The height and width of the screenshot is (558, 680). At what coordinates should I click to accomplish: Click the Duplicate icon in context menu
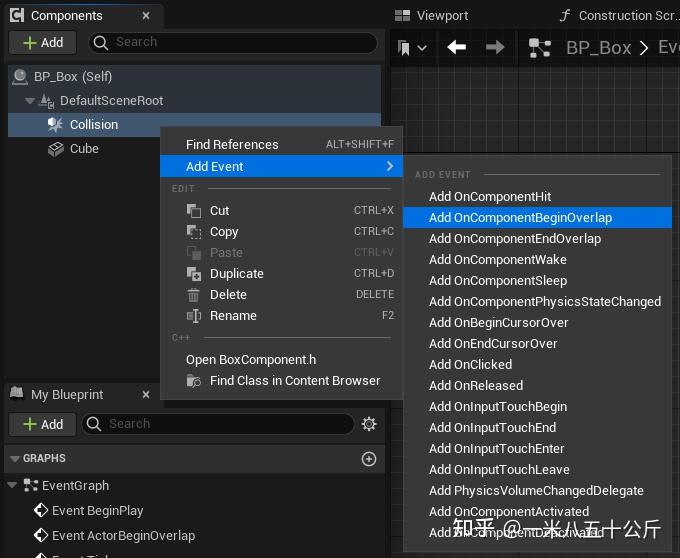193,274
